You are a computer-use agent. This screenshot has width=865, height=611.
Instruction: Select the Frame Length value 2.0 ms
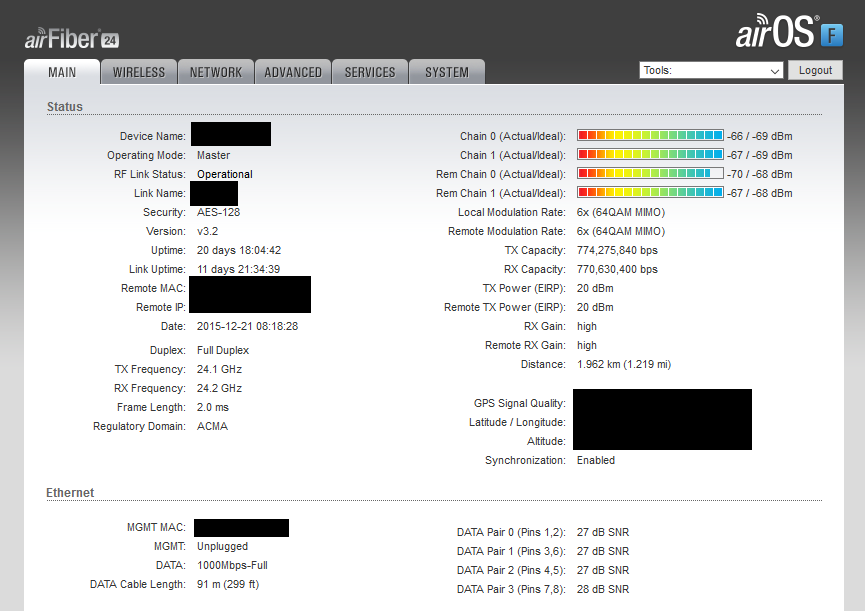tap(212, 408)
